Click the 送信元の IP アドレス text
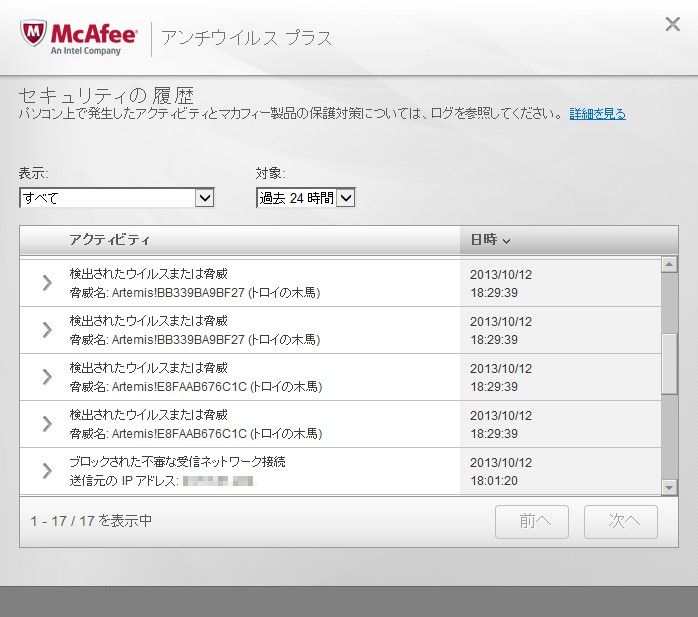Screen dimensions: 698x617 click(124, 481)
